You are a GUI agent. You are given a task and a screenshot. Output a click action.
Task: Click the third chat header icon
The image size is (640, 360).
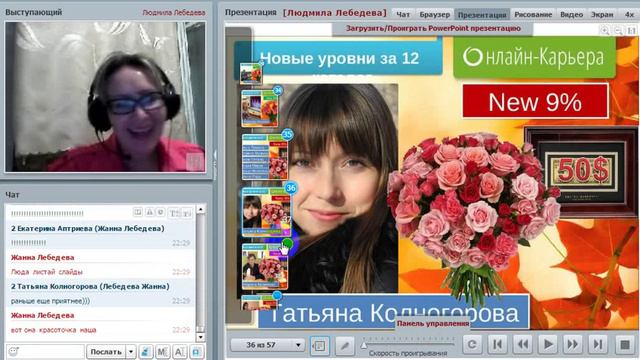pos(161,212)
